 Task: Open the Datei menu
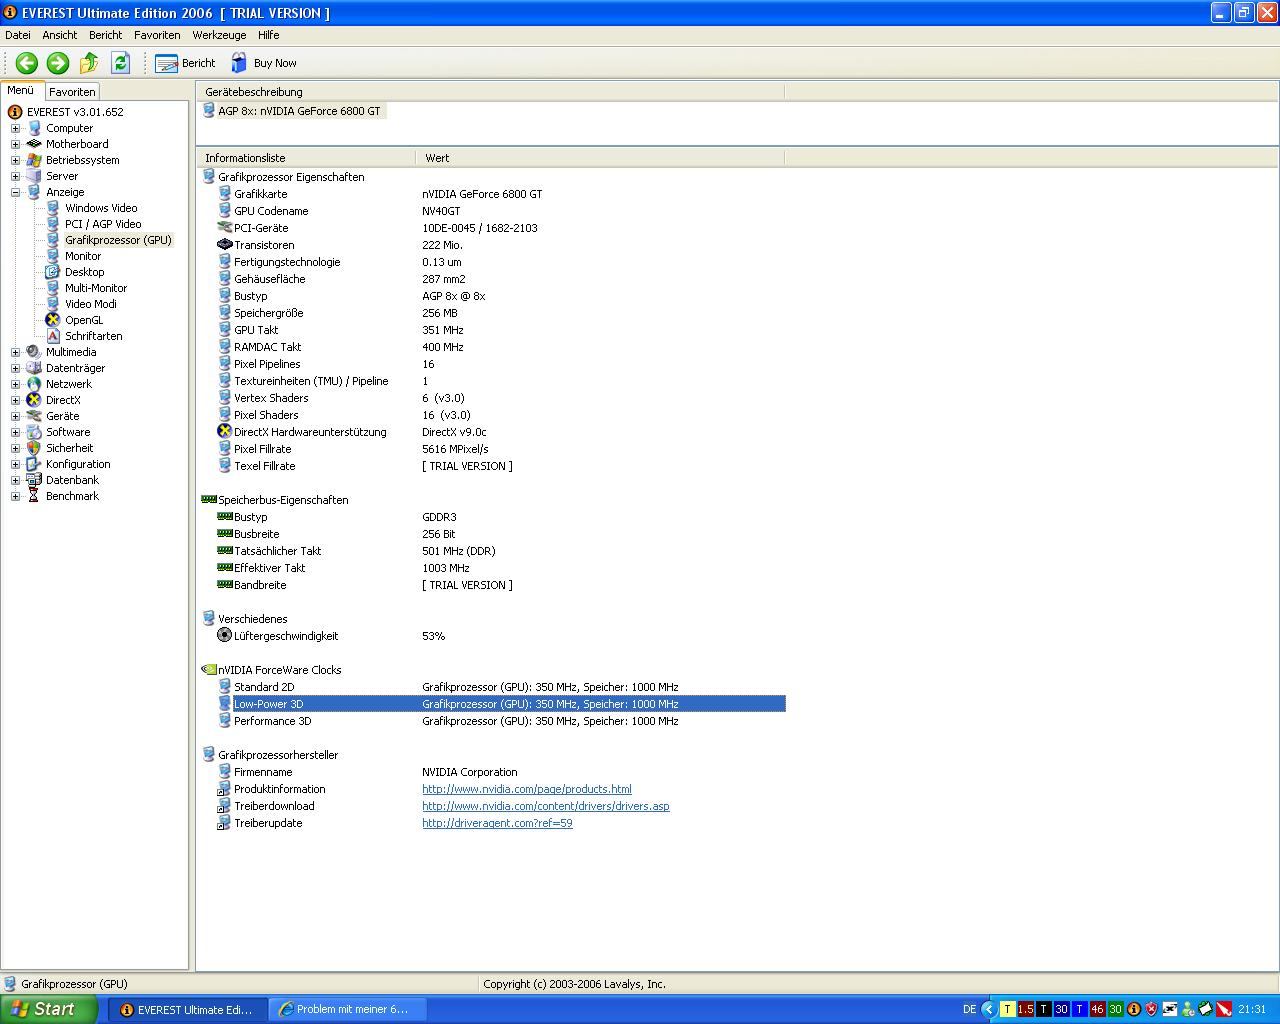18,35
